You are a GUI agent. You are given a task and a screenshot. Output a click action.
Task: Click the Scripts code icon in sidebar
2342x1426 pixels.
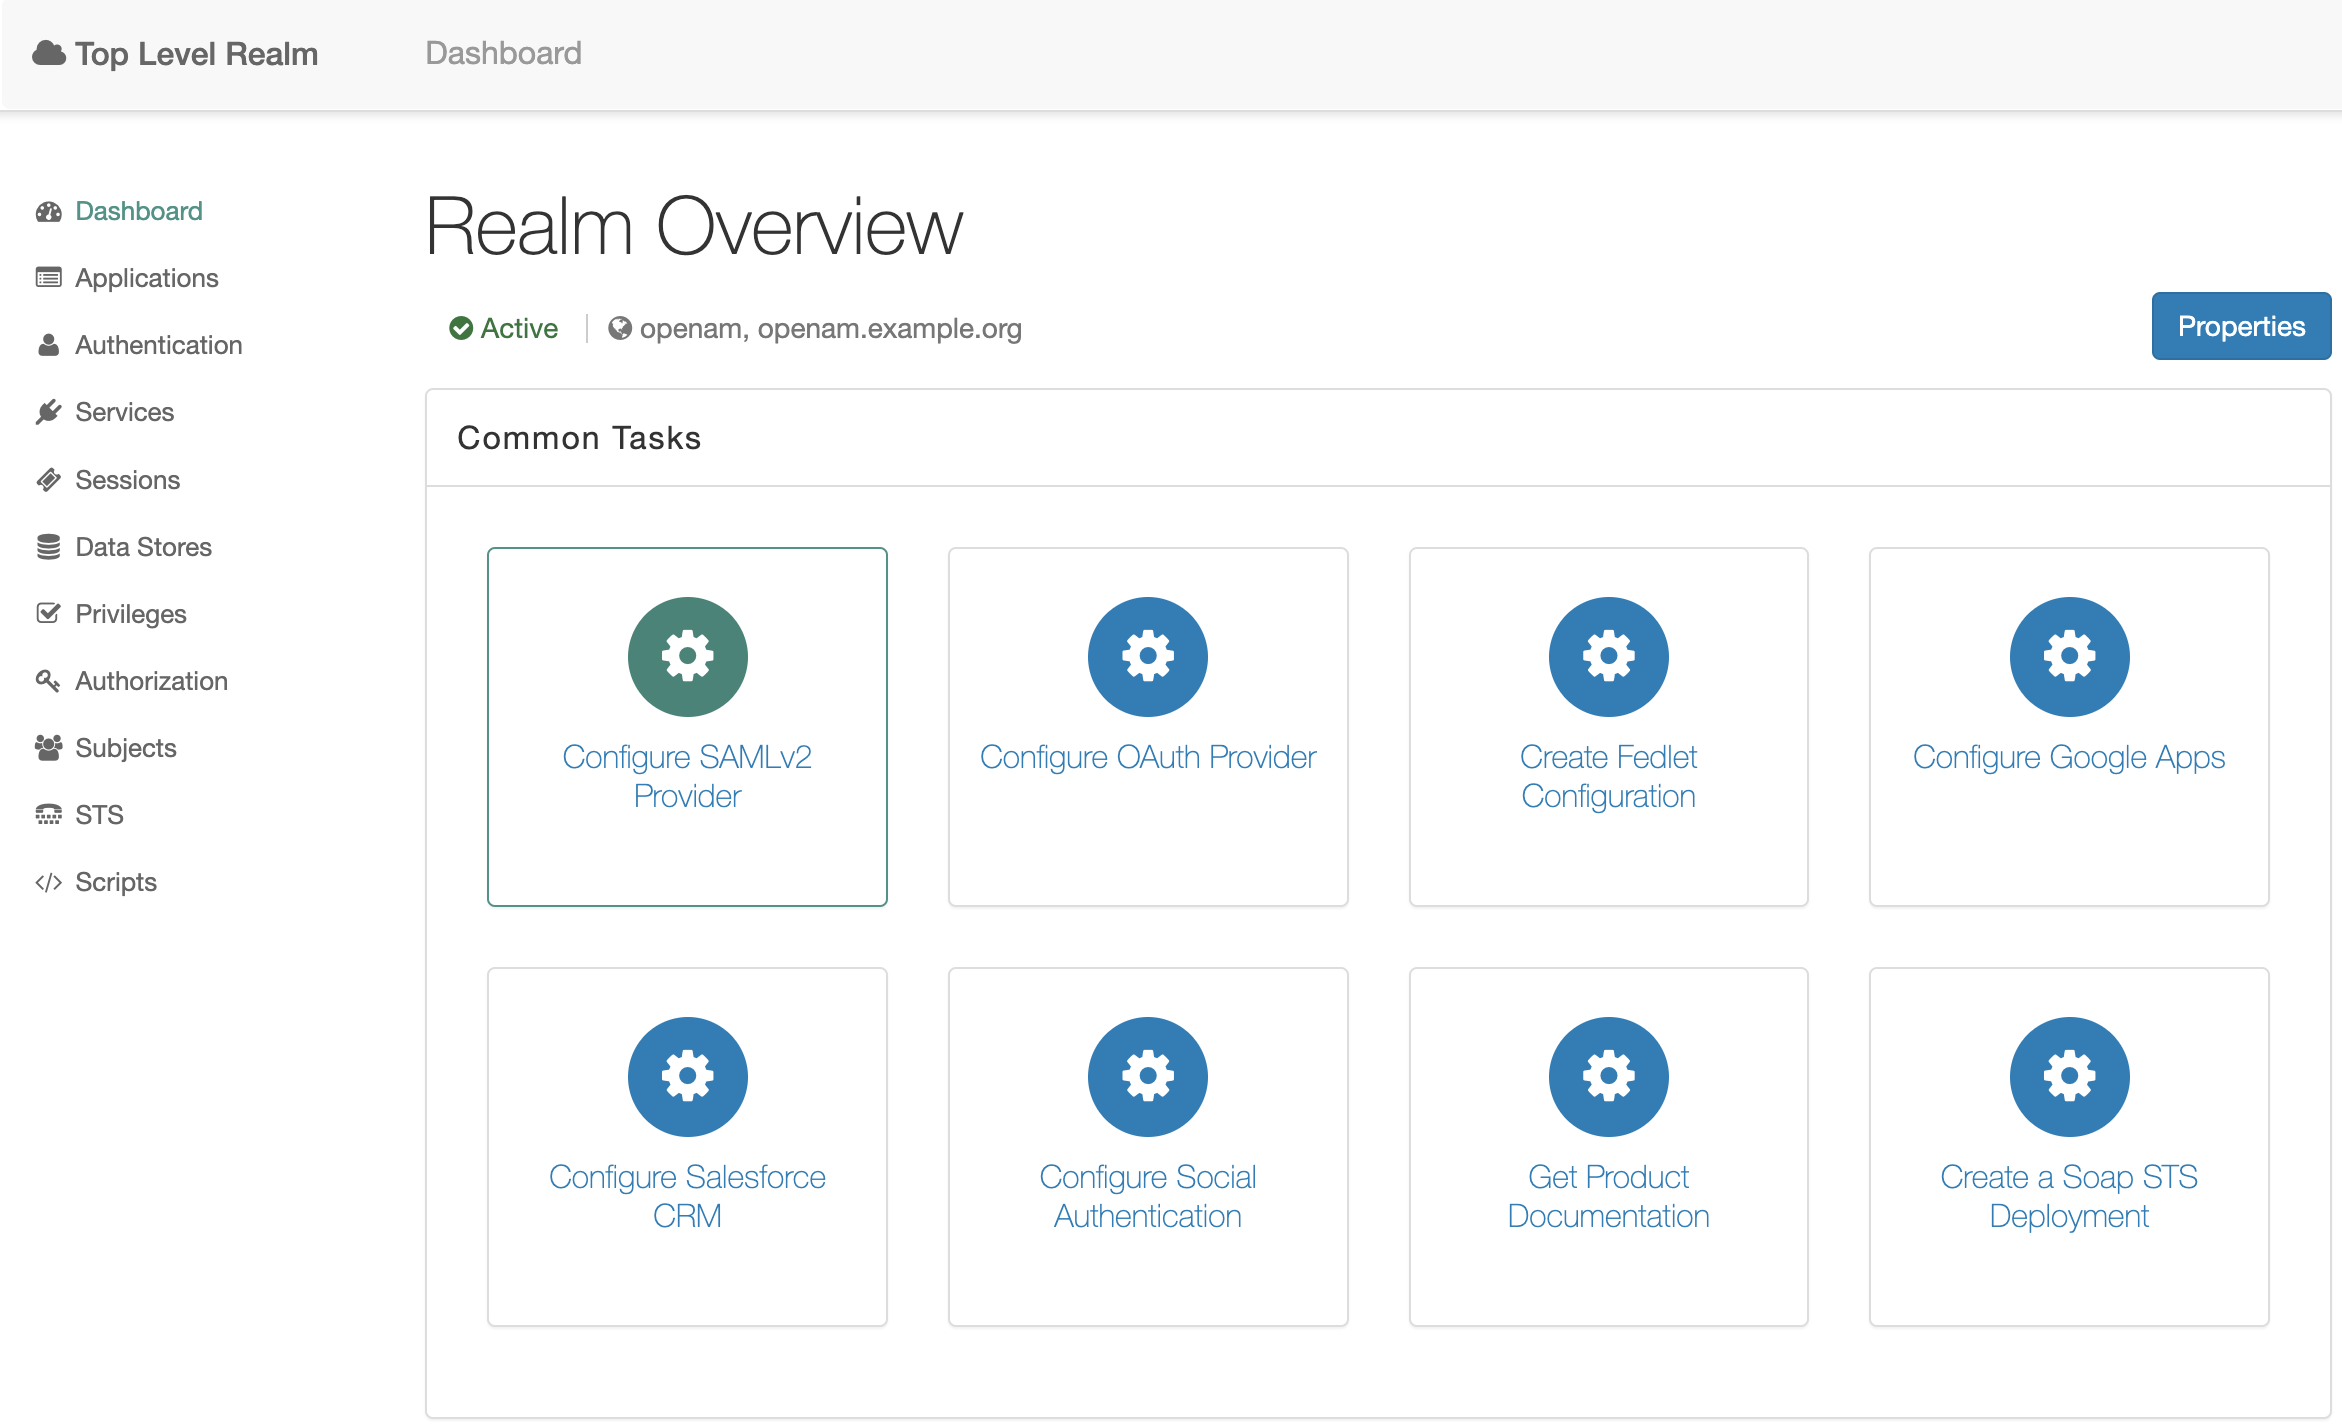pos(48,882)
